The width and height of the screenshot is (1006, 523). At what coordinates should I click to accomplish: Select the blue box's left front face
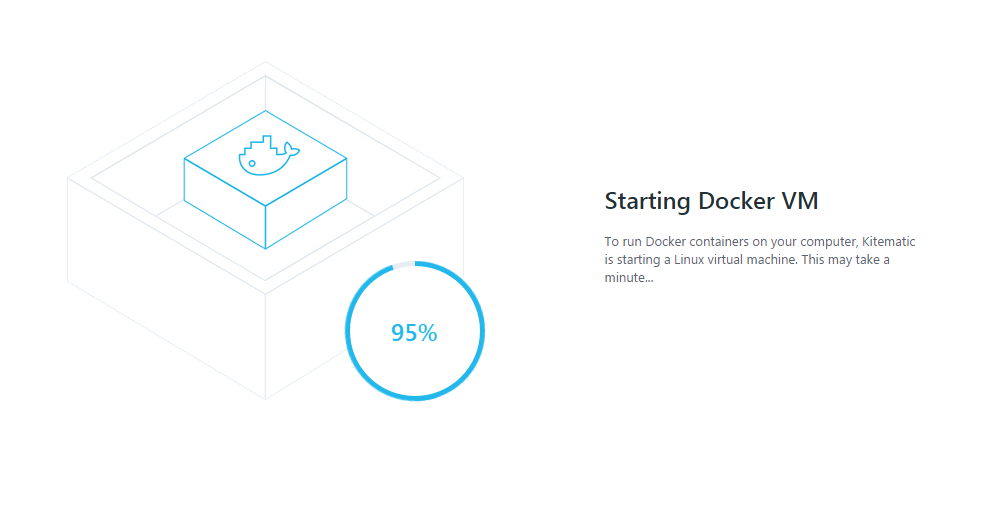click(225, 203)
